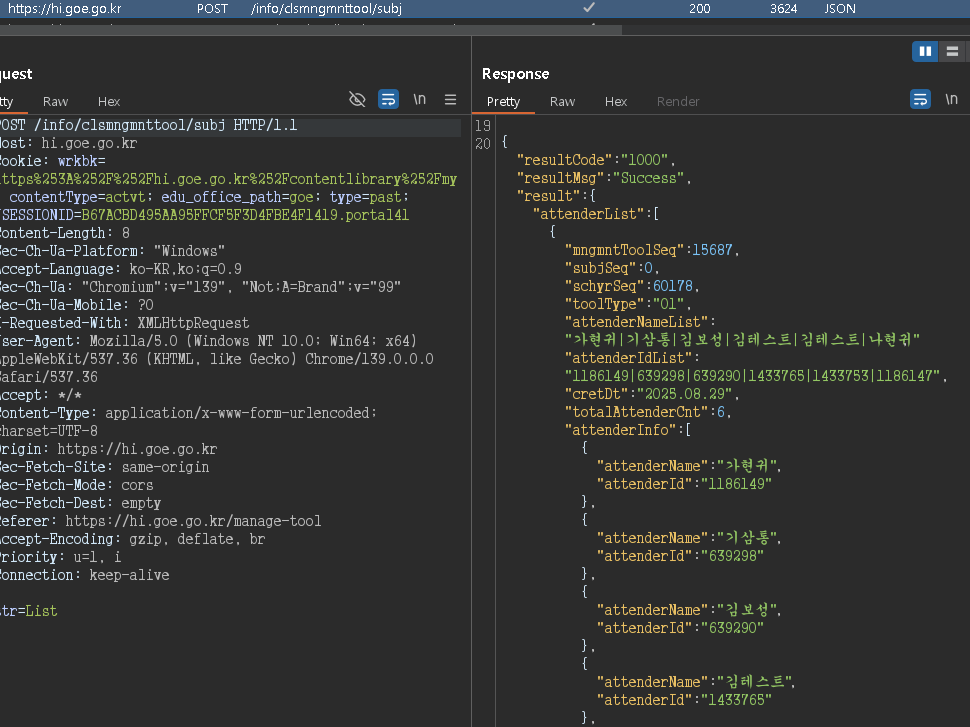Toggle word wrap in Response panel
Image resolution: width=970 pixels, height=727 pixels.
920,99
